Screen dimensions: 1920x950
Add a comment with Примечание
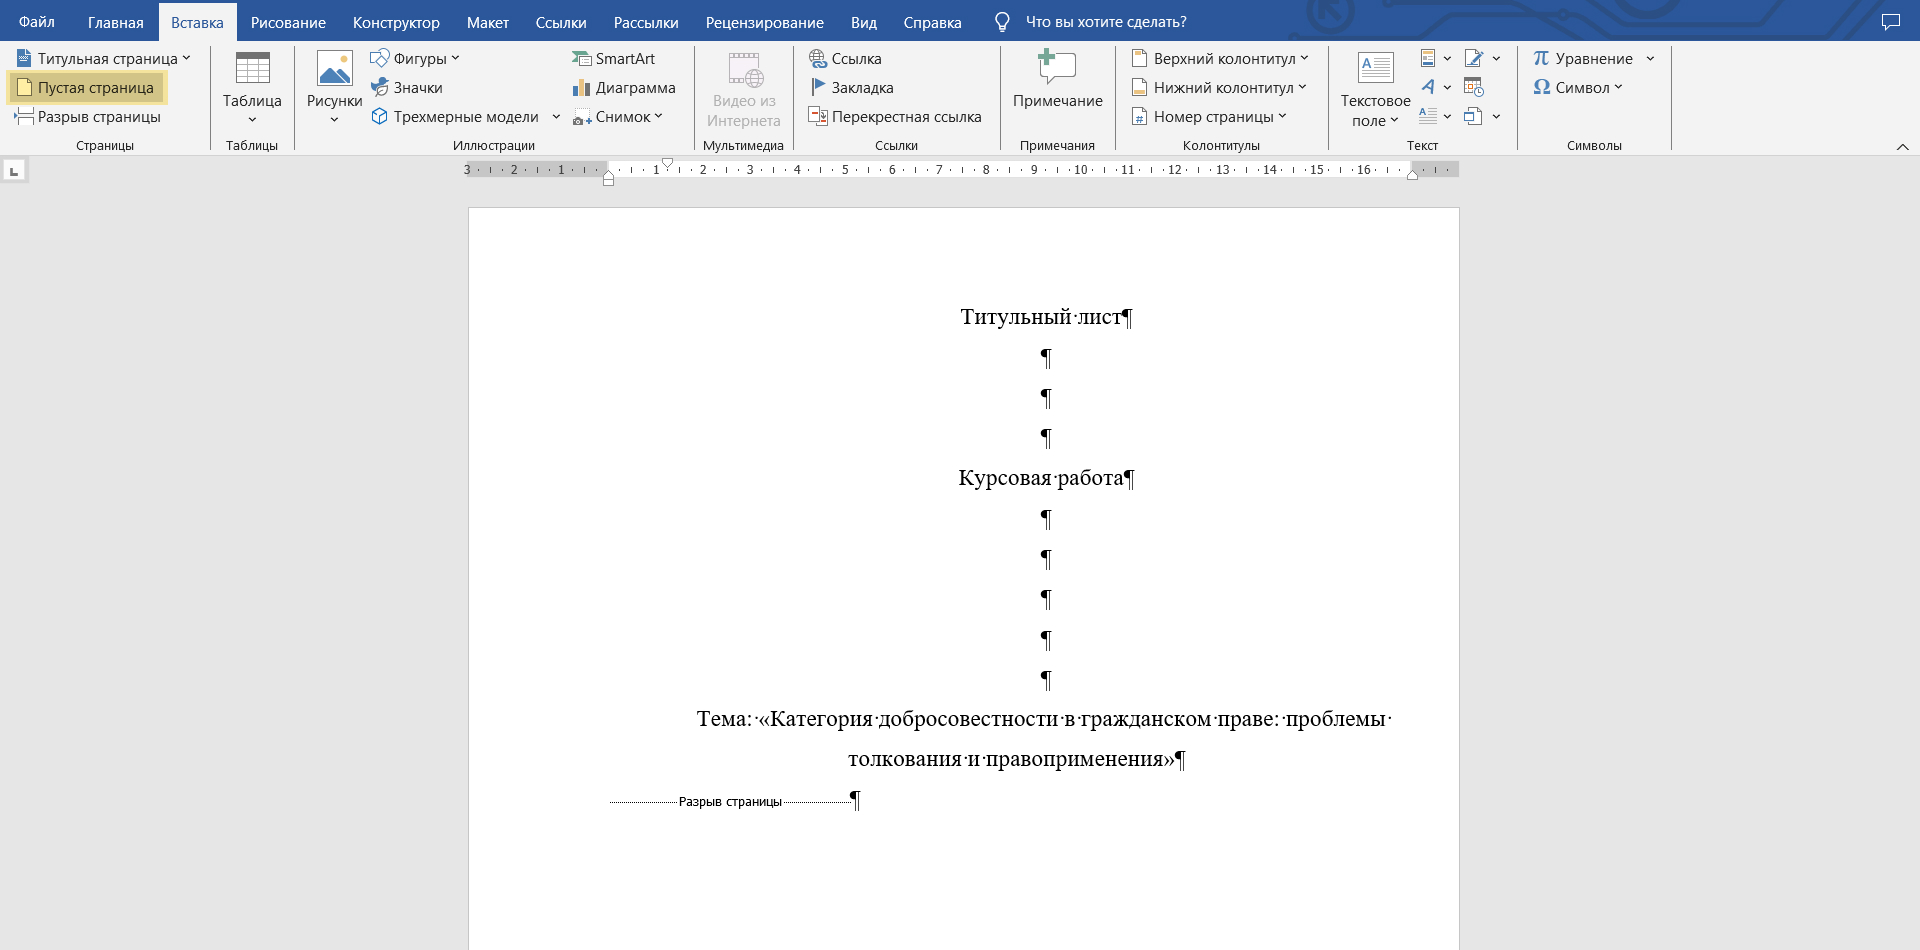pyautogui.click(x=1057, y=80)
